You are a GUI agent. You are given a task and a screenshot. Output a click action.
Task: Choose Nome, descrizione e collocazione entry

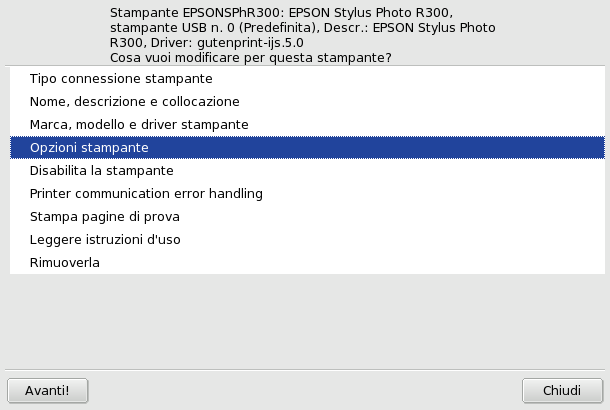[x=135, y=101]
